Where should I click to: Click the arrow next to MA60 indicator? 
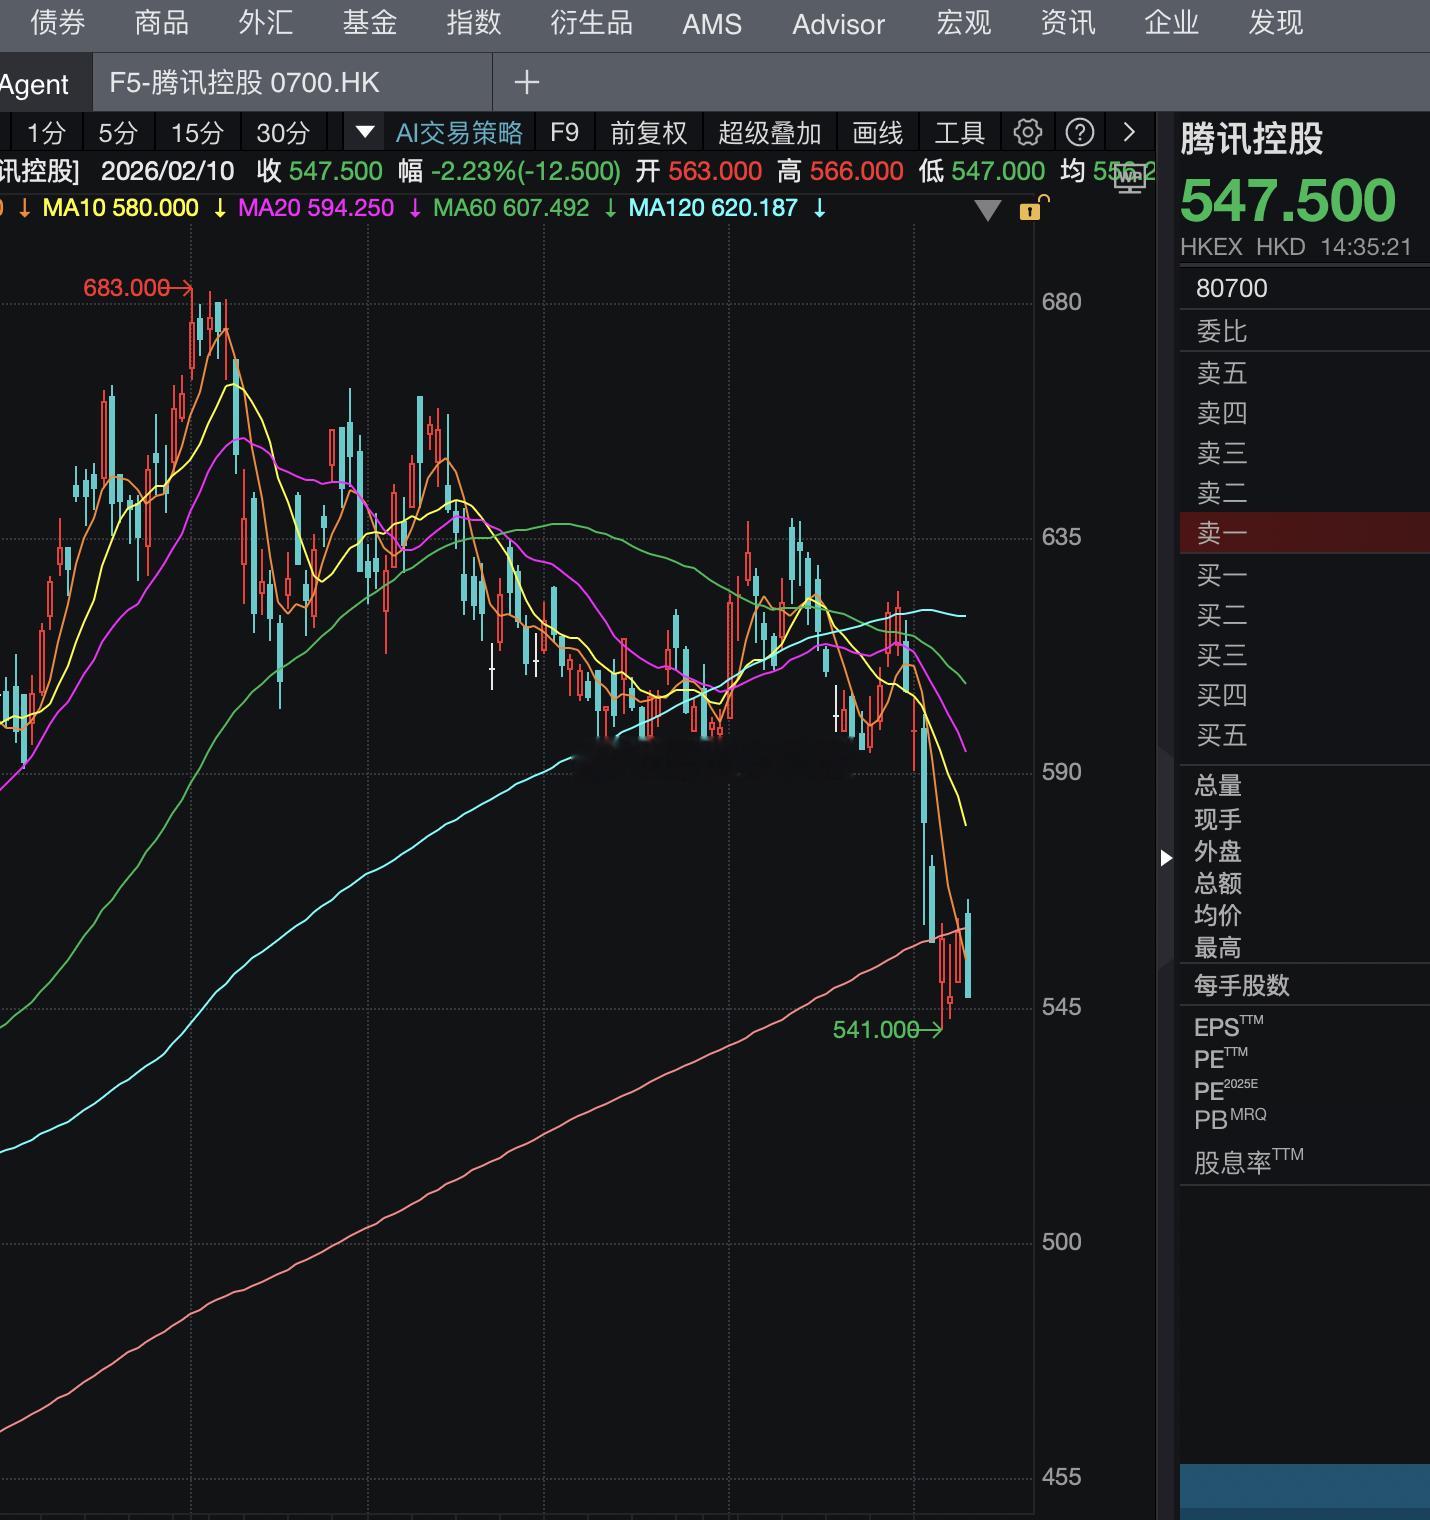pyautogui.click(x=610, y=209)
